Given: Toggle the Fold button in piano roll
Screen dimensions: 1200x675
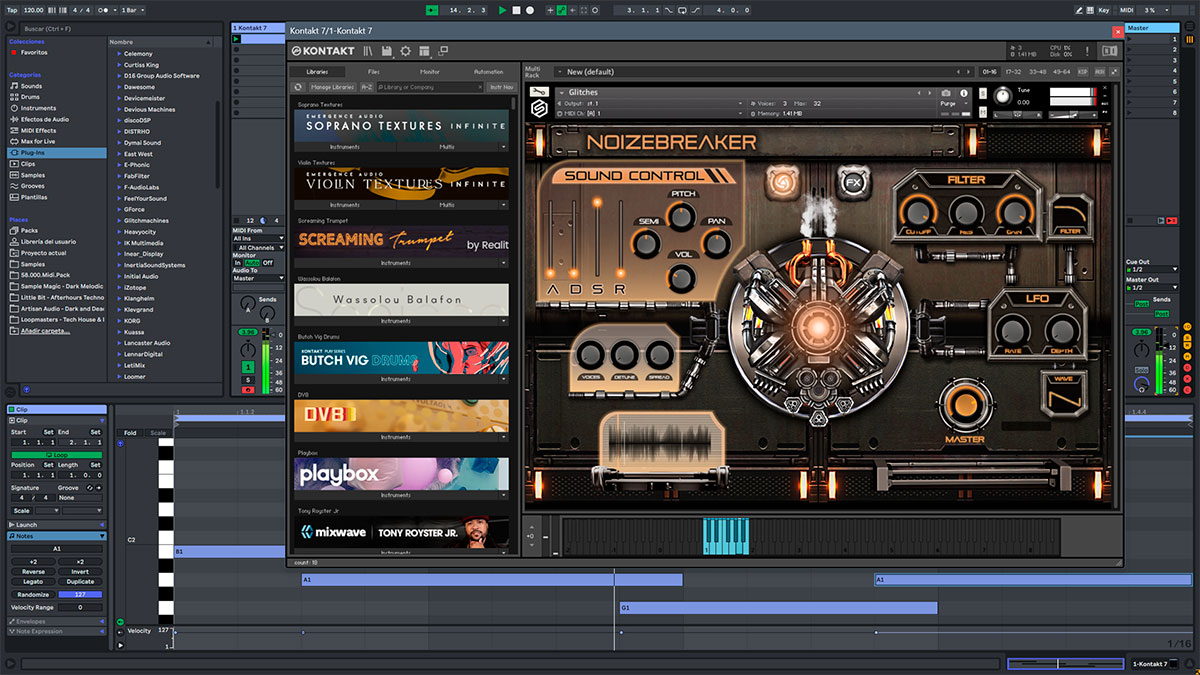Looking at the screenshot, I should point(130,433).
